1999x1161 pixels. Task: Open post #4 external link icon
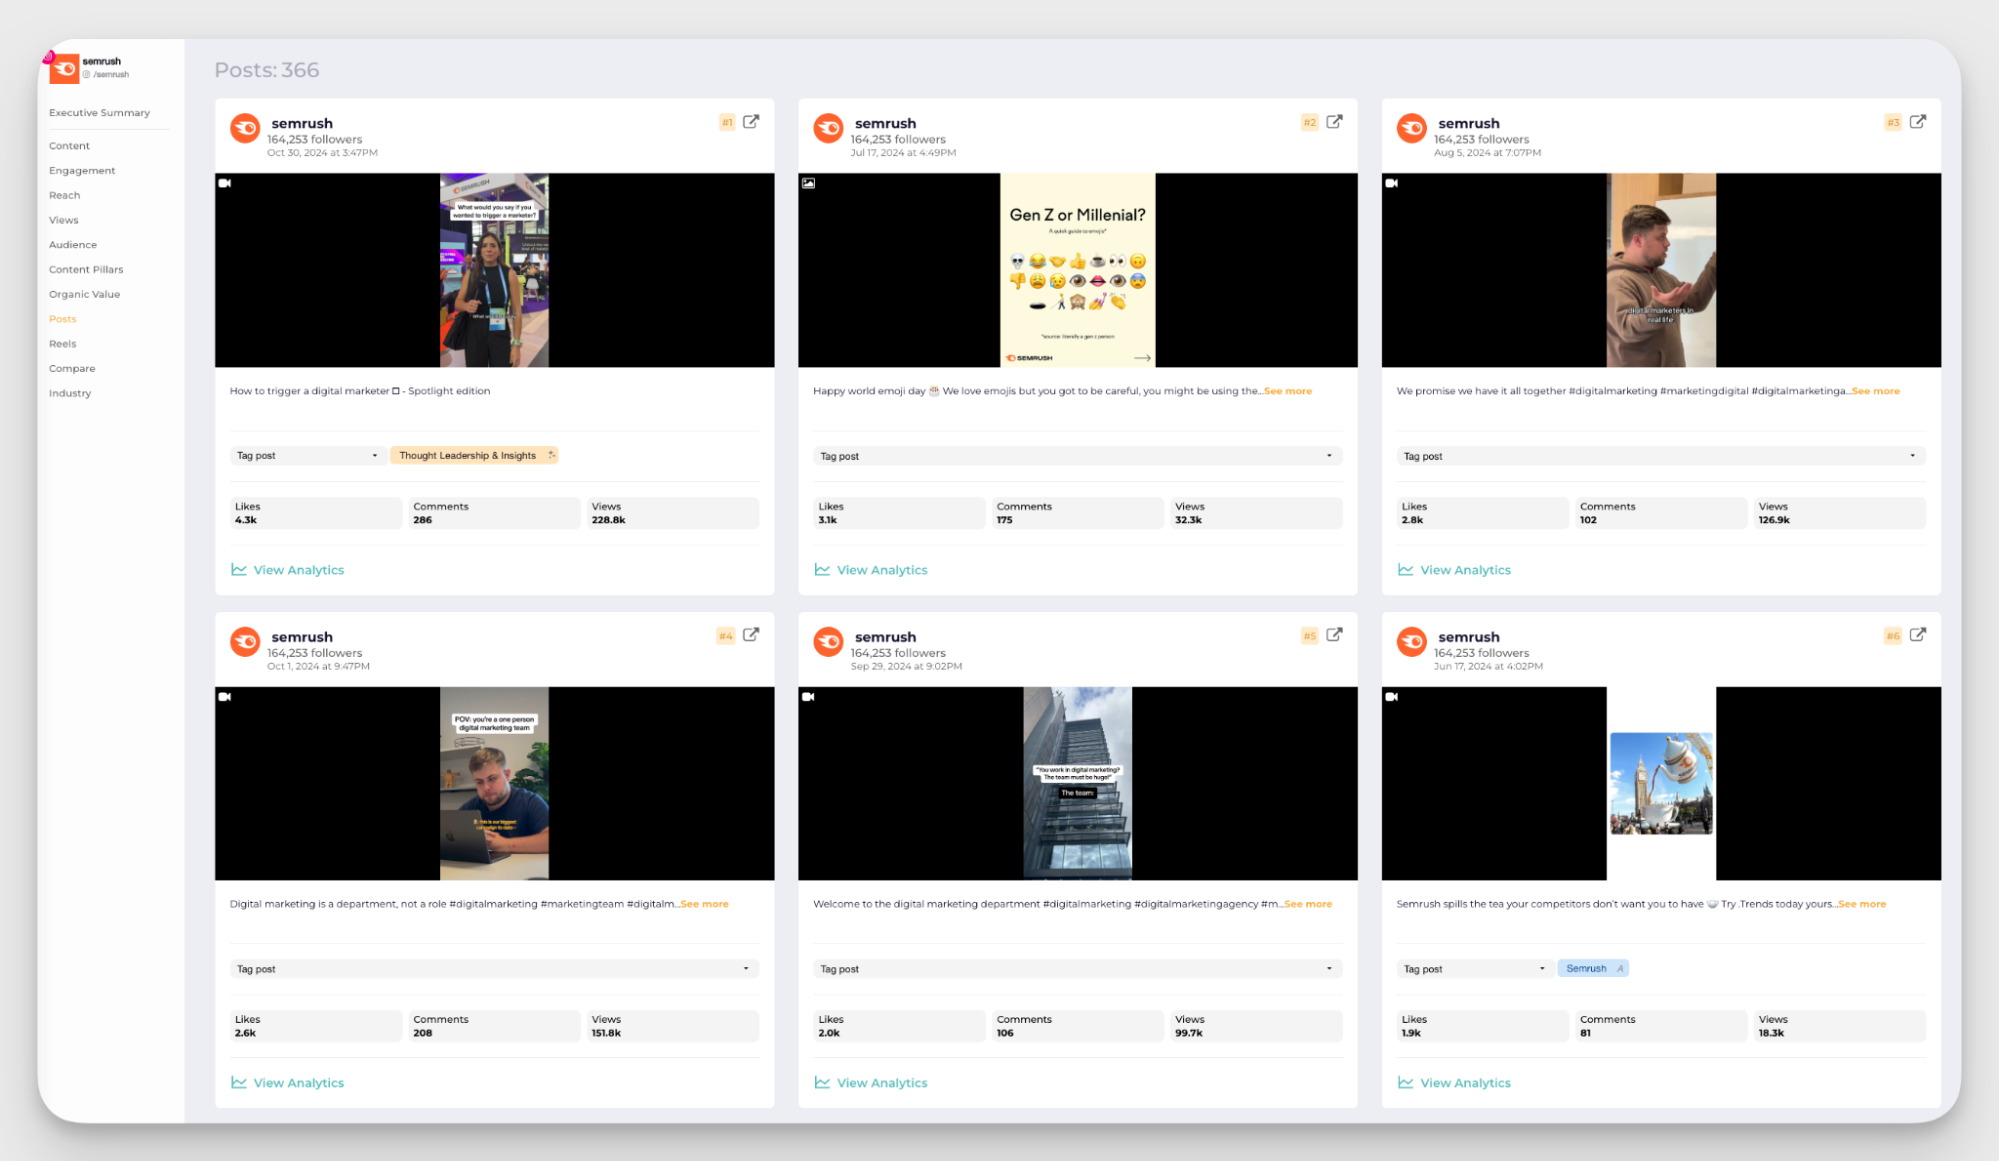click(x=751, y=635)
